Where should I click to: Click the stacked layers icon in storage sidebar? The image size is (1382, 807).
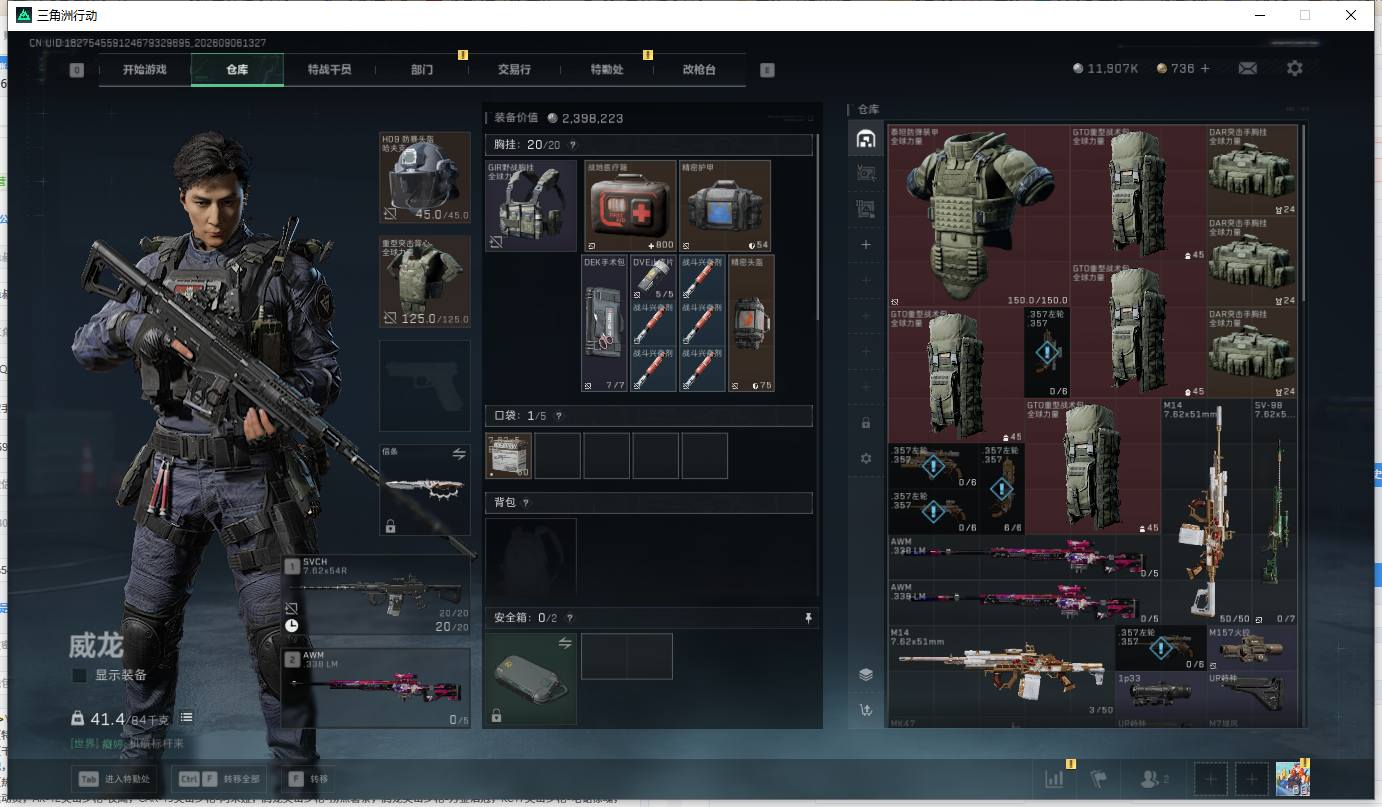[x=866, y=675]
